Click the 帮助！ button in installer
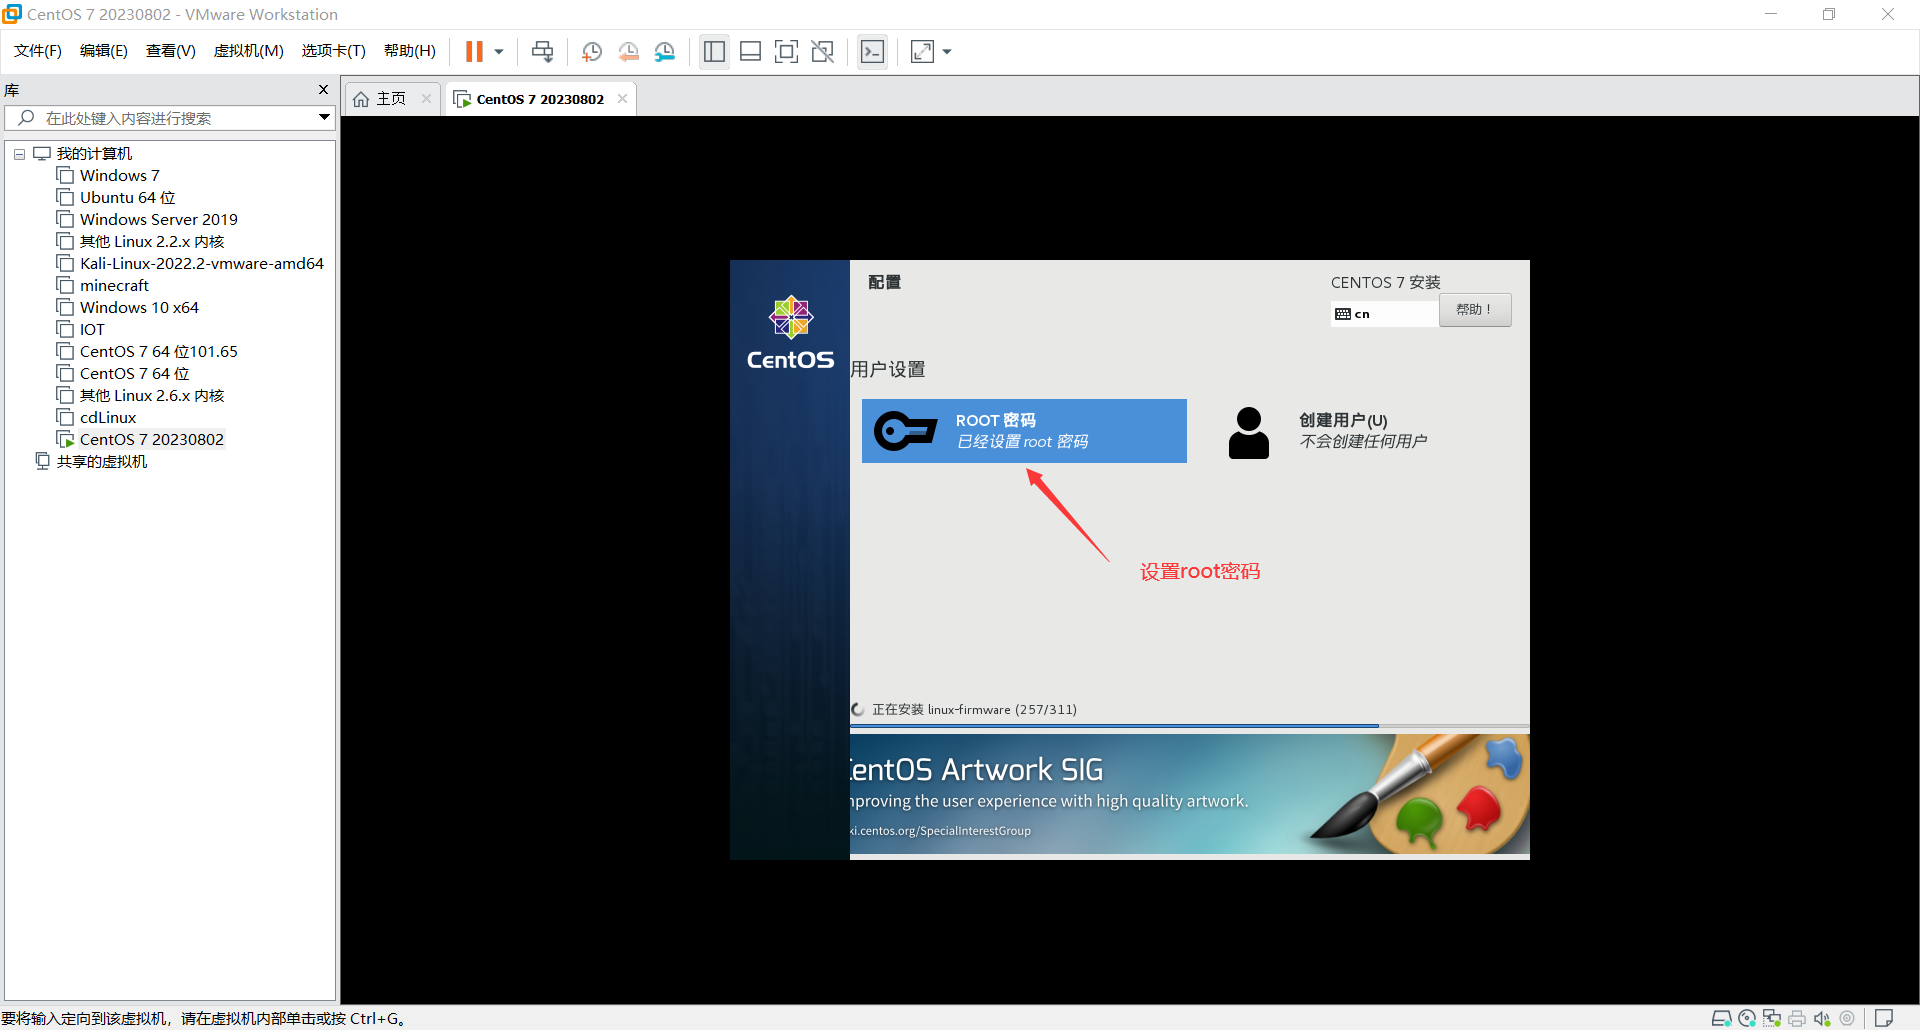This screenshot has height=1030, width=1920. tap(1475, 310)
